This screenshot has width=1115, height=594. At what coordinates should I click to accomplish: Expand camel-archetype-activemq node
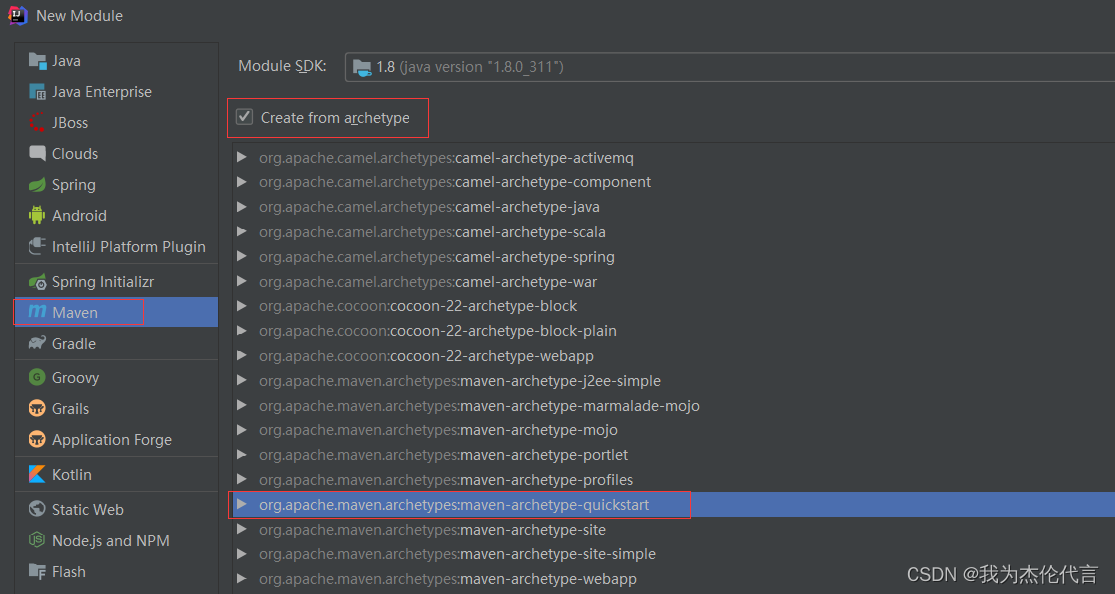[242, 157]
